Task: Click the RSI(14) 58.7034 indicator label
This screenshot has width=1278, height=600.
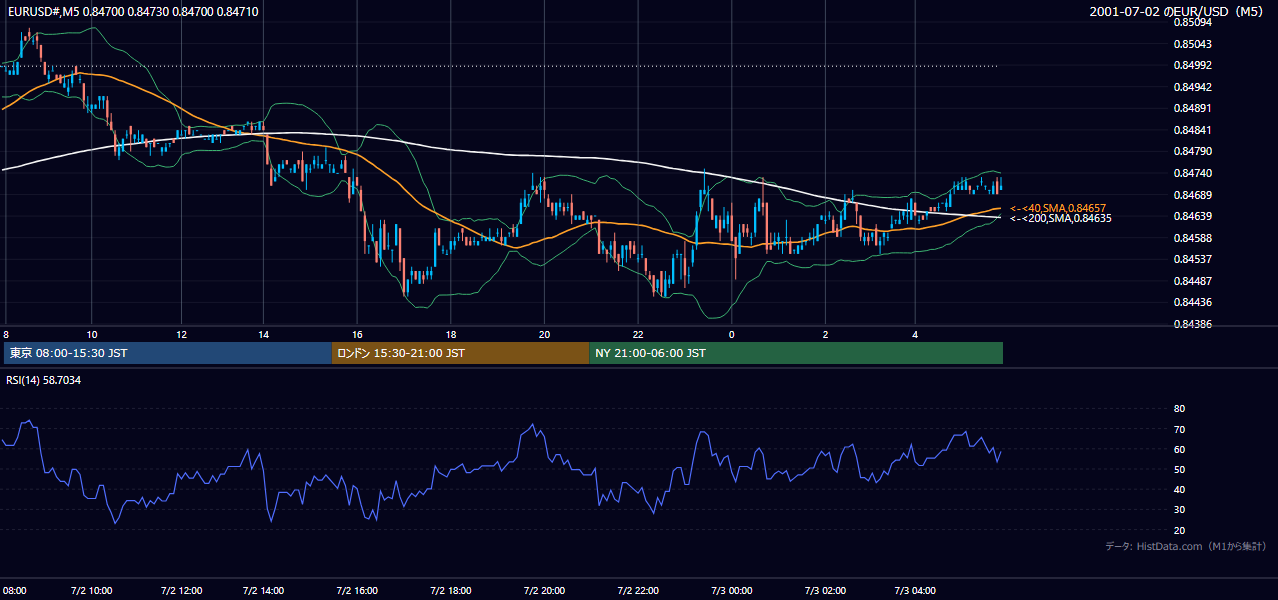Action: (44, 380)
